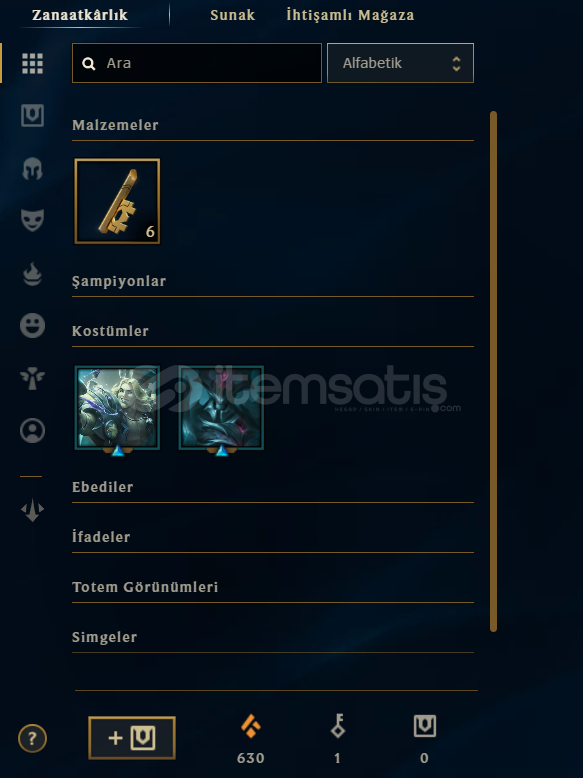Select the Zanaatkârlık tab
583x778 pixels.
pos(80,15)
